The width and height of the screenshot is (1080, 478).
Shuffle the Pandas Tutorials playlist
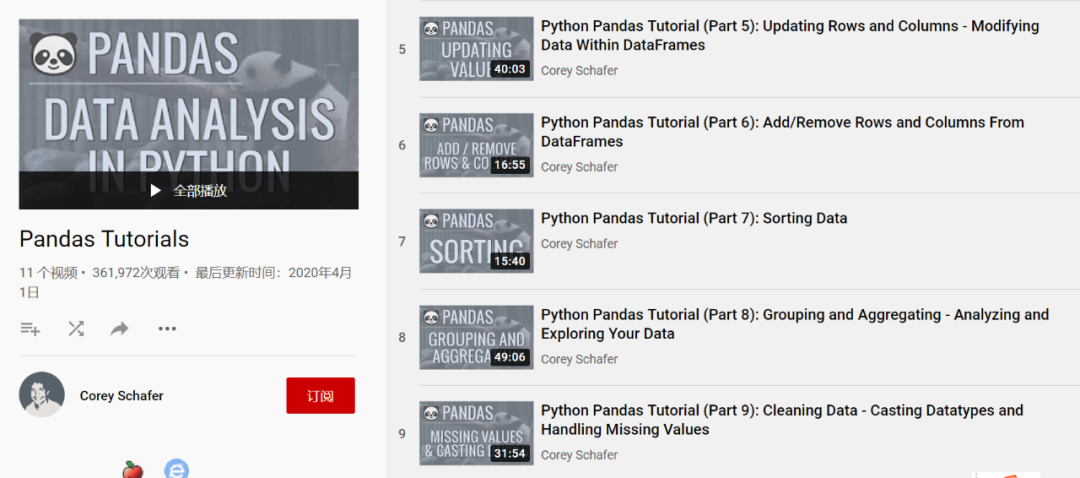pos(76,329)
